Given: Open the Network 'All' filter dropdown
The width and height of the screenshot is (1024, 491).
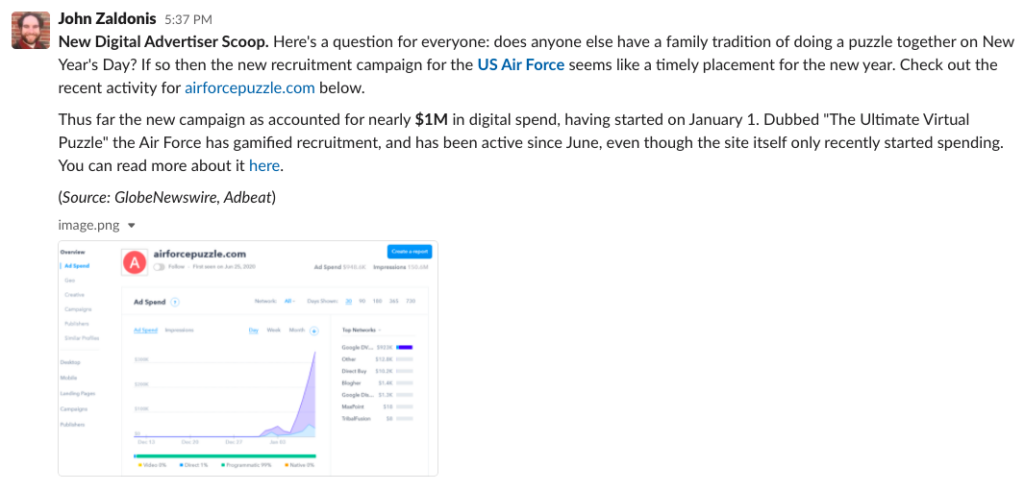Looking at the screenshot, I should click(x=289, y=301).
